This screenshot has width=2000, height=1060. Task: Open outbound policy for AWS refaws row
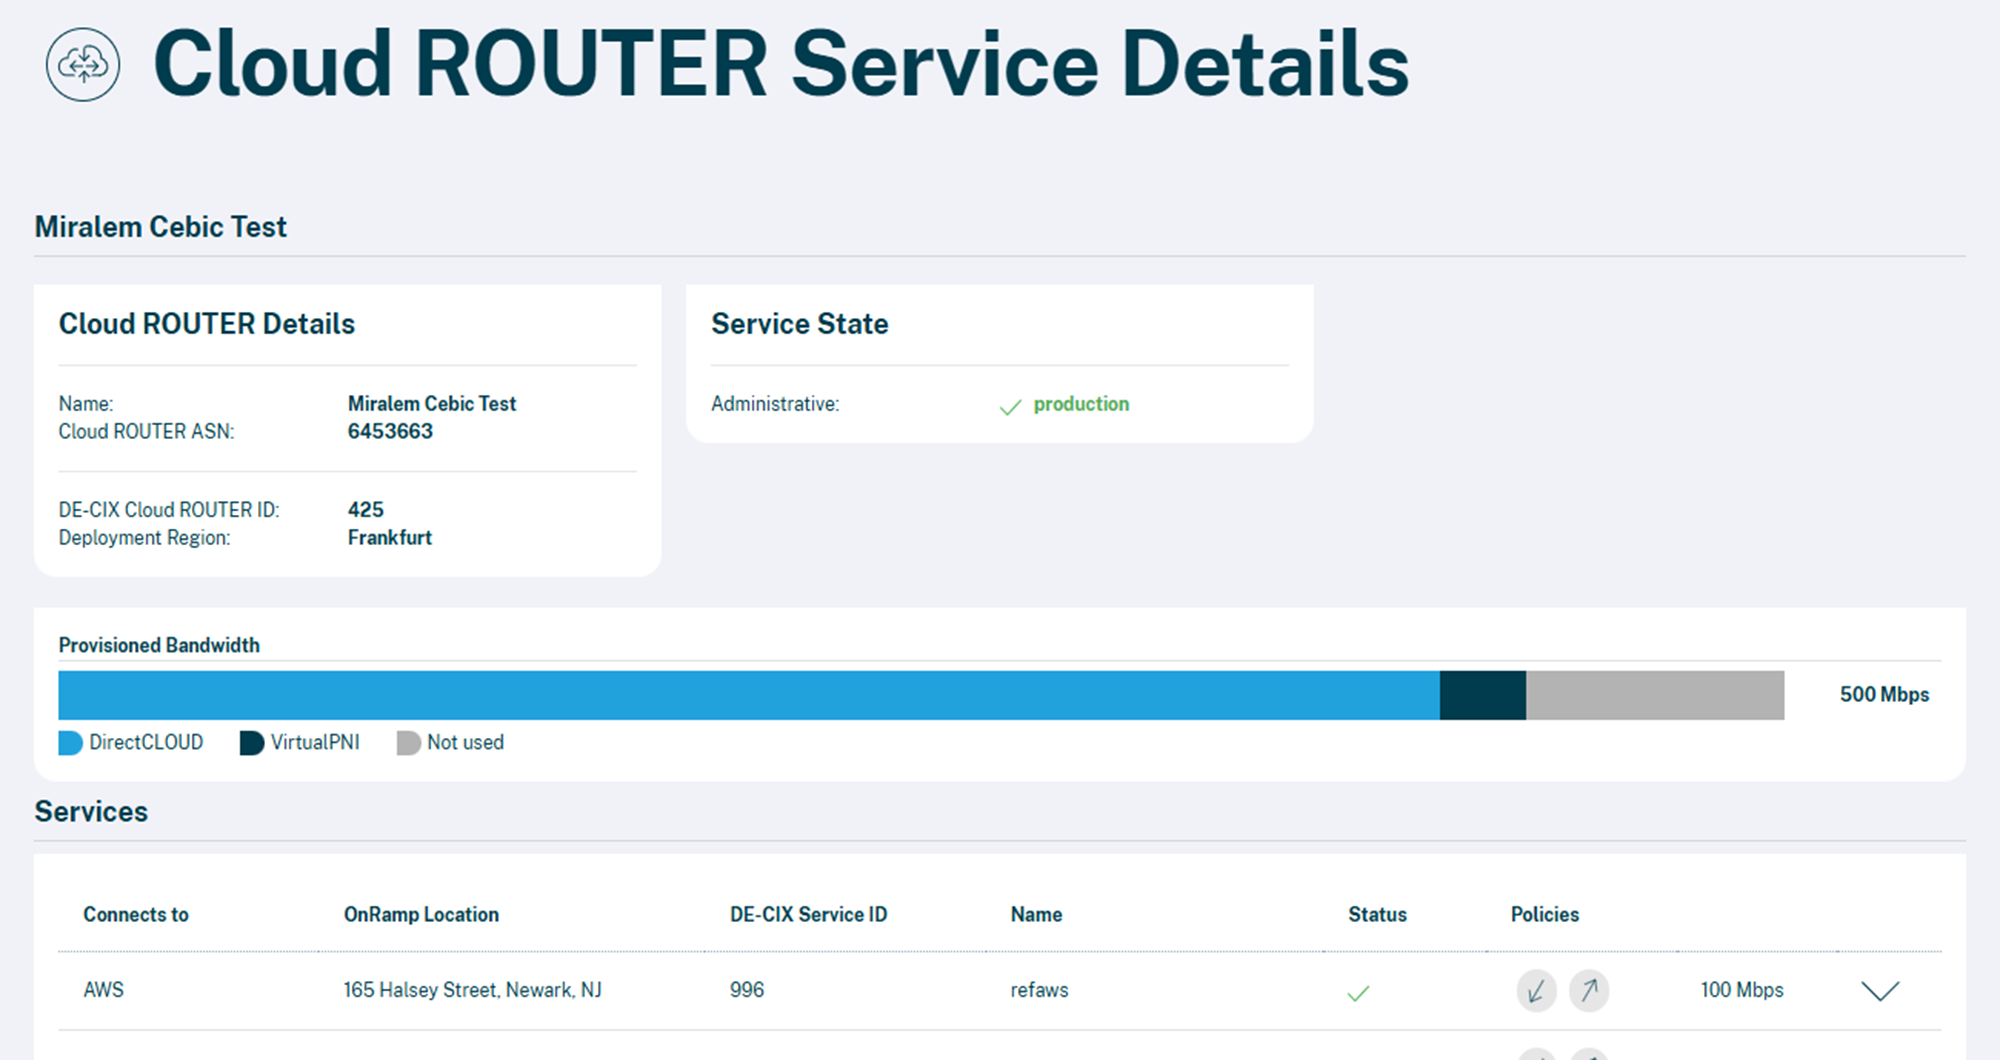[x=1589, y=991]
